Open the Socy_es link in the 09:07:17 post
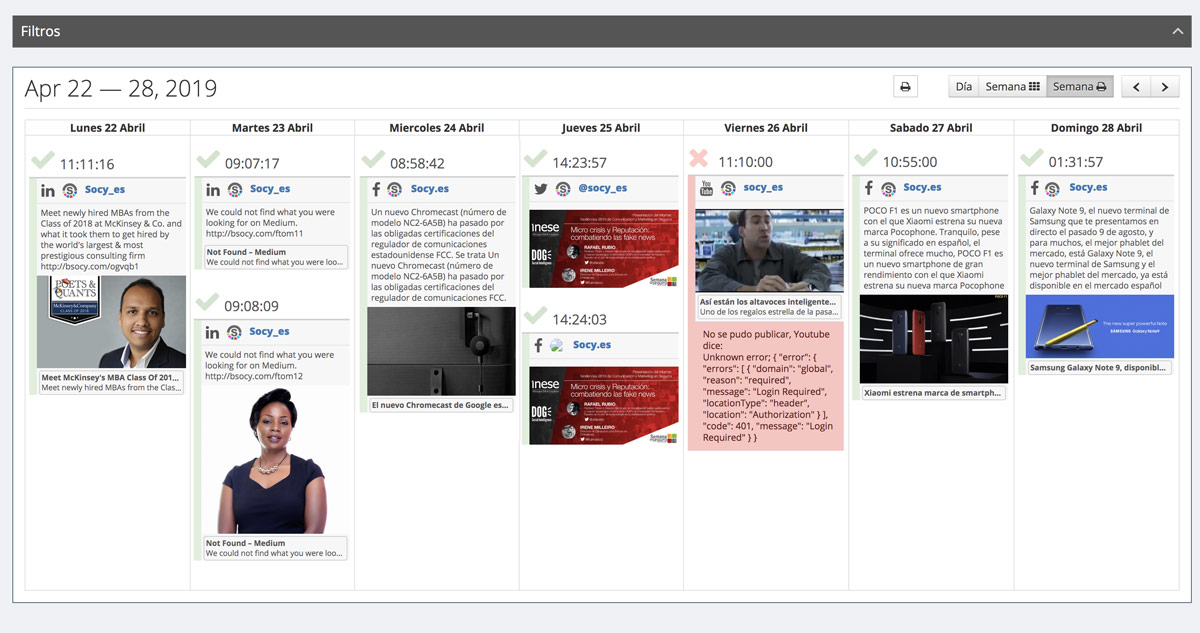1200x633 pixels. (x=270, y=189)
